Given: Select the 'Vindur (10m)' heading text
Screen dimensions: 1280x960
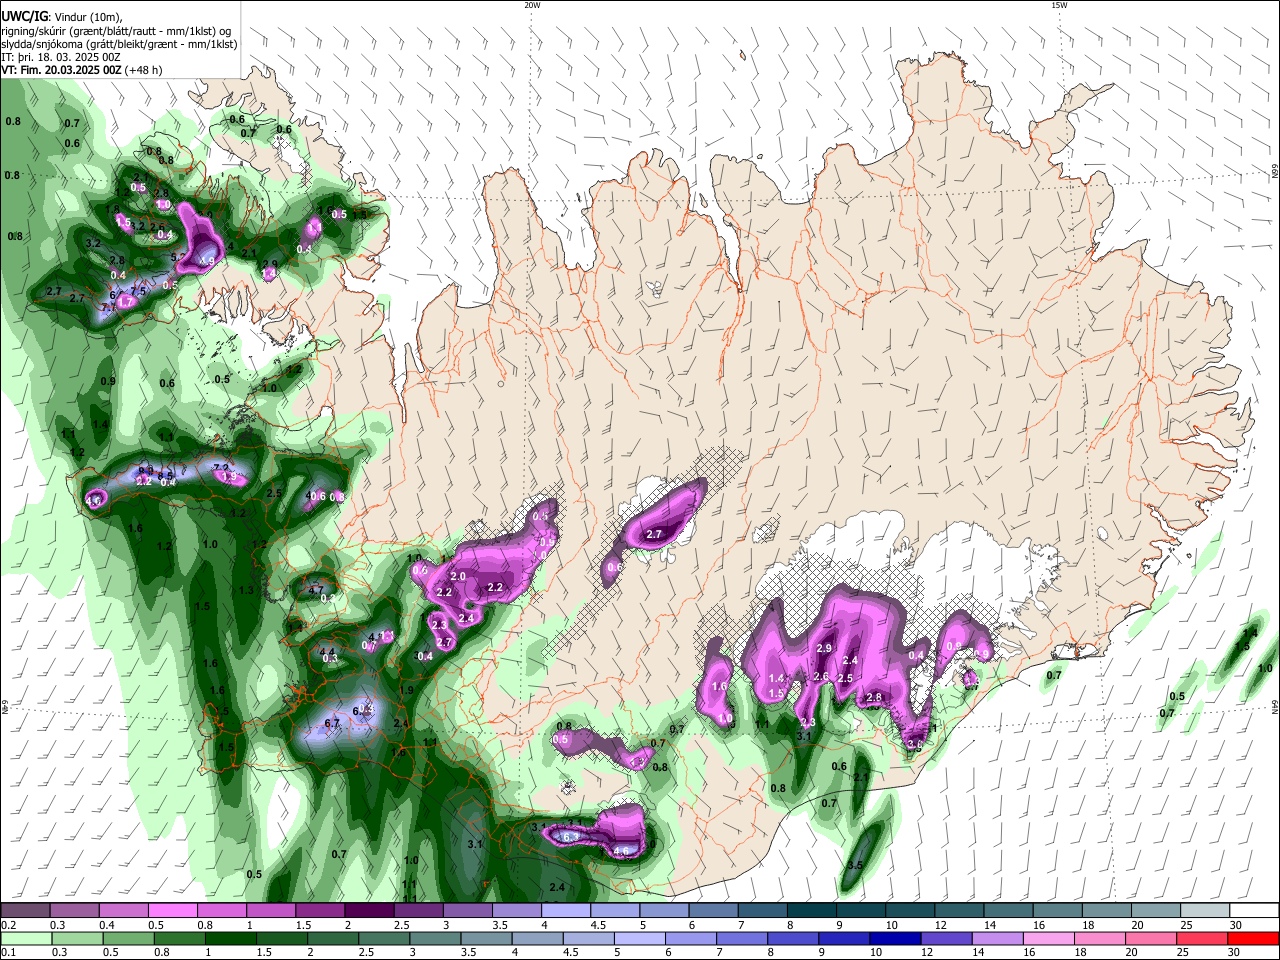Looking at the screenshot, I should [x=87, y=16].
